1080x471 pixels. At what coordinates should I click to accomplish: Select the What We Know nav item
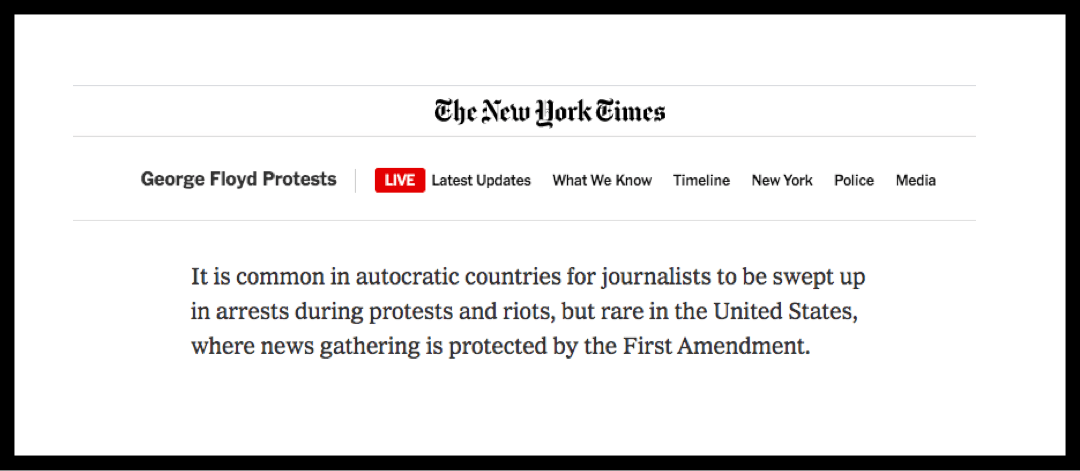click(602, 180)
